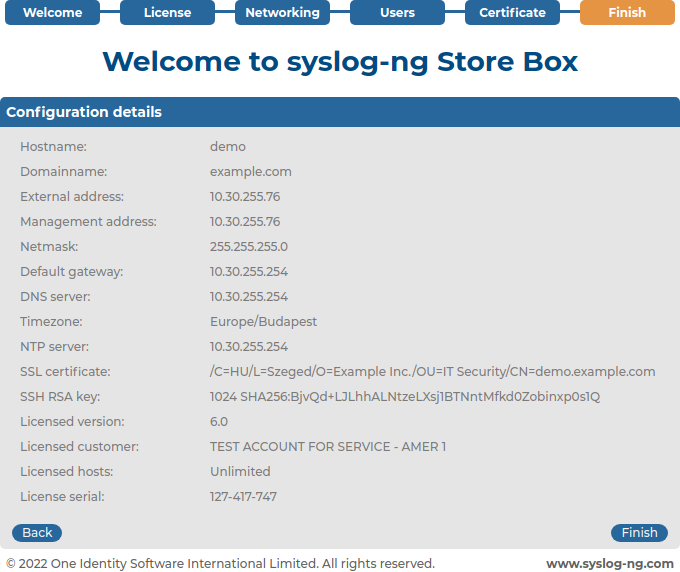This screenshot has width=680, height=572.
Task: Click the Management address value 10.30.255.76
Action: click(245, 222)
